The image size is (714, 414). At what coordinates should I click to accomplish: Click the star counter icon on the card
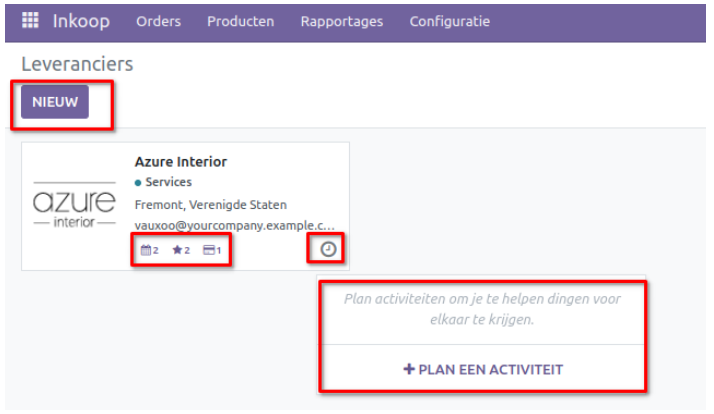pyautogui.click(x=180, y=250)
